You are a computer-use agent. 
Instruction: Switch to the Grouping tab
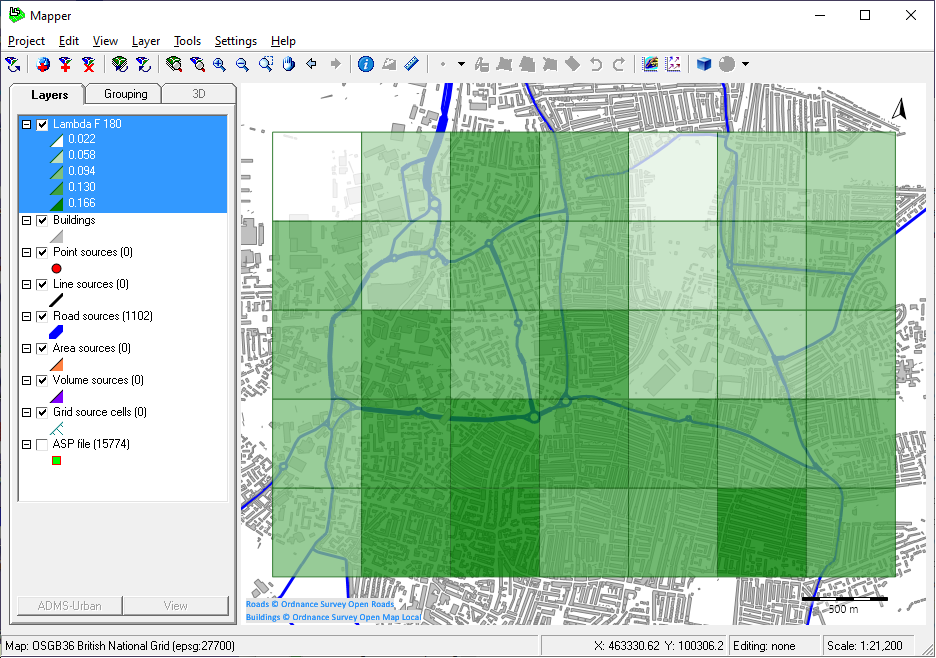coord(126,94)
